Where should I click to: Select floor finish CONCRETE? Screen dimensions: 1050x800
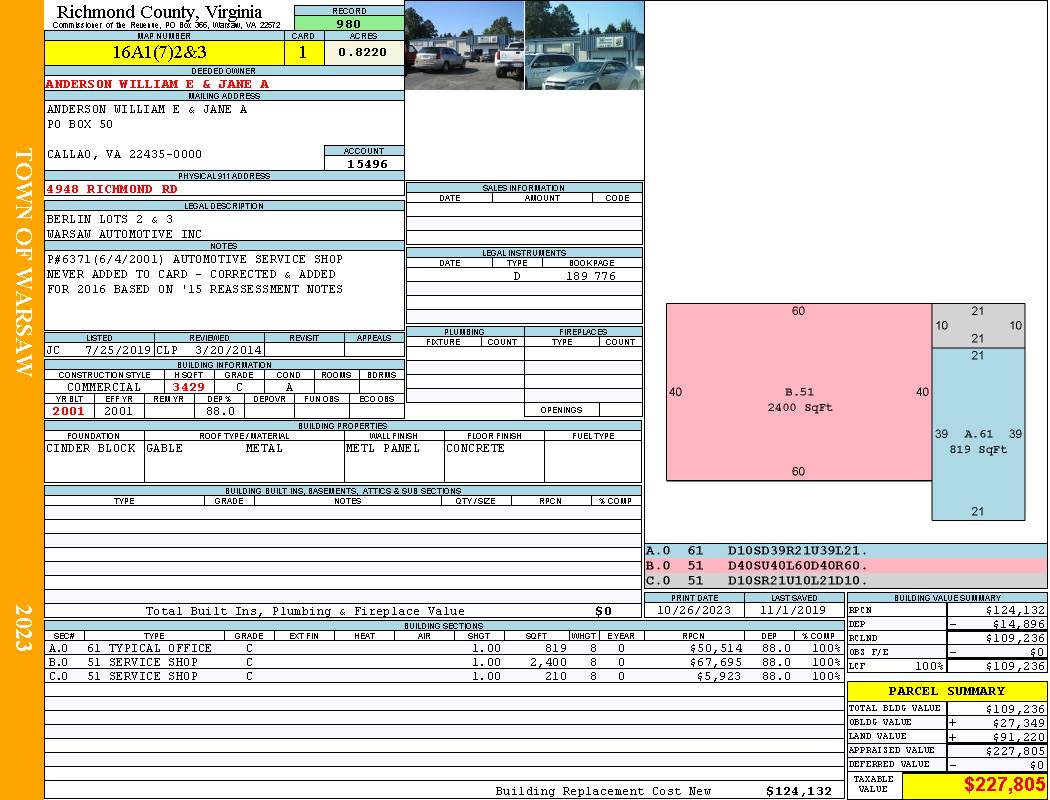[x=475, y=448]
